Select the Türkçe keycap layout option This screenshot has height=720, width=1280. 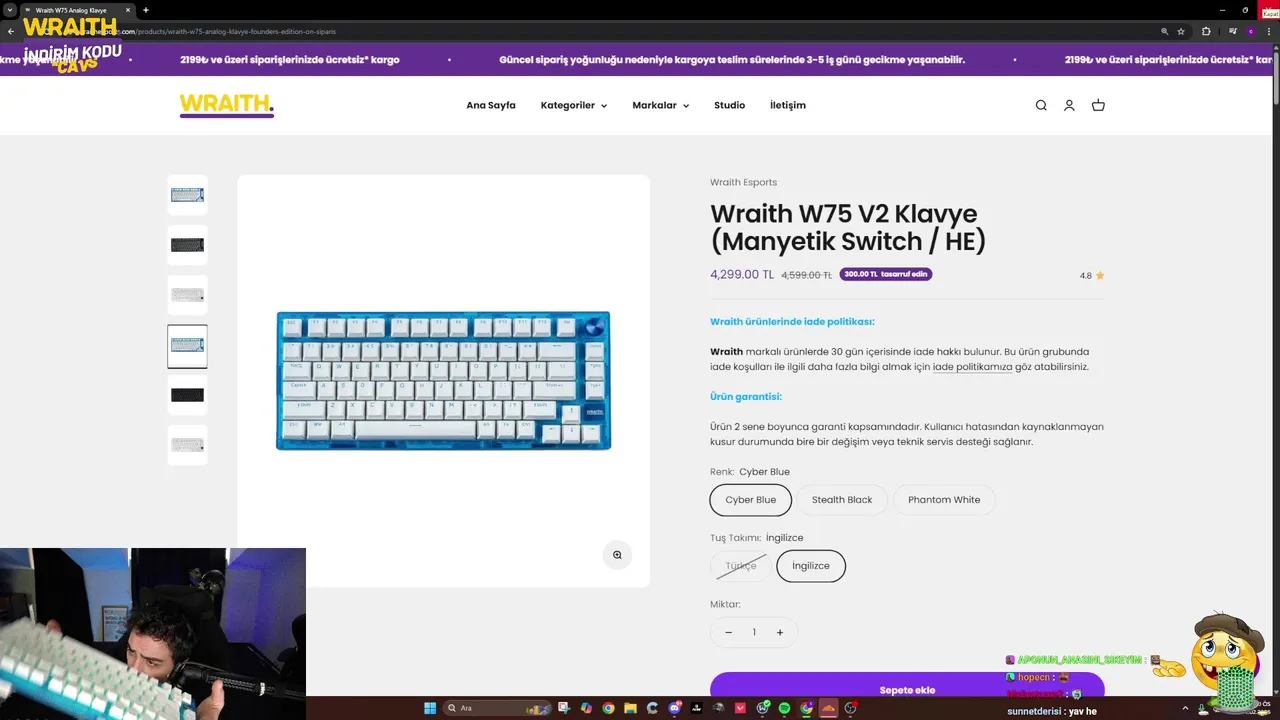[741, 566]
